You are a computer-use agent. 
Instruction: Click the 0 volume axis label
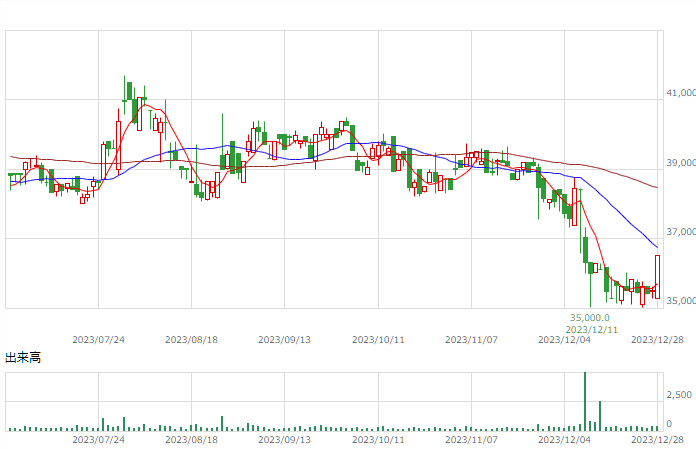click(x=669, y=424)
